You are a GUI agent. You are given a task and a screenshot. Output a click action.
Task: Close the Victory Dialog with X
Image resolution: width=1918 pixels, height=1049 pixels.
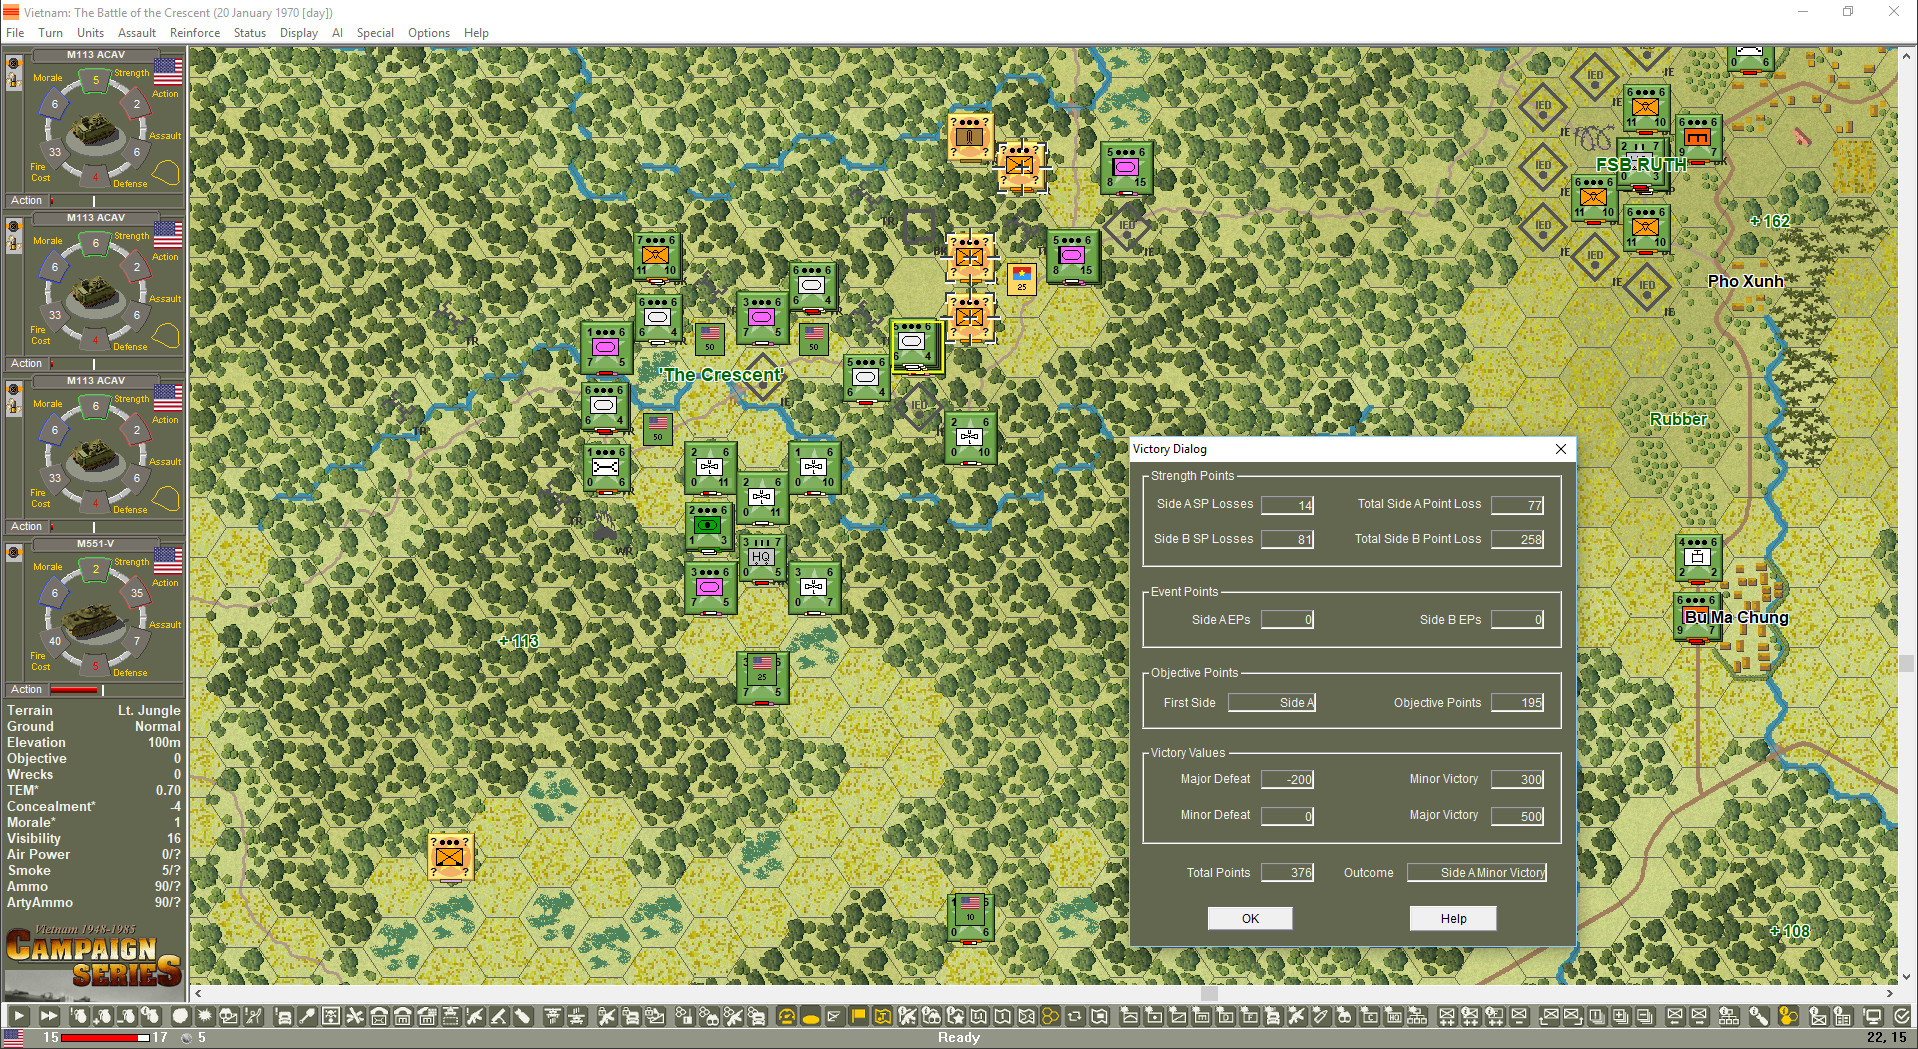pyautogui.click(x=1561, y=449)
